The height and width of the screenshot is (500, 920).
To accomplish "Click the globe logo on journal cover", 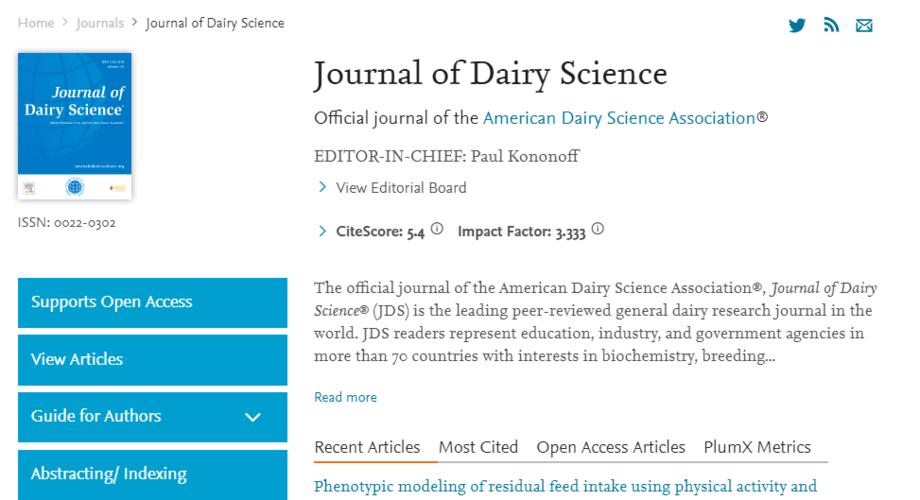I will coord(75,187).
